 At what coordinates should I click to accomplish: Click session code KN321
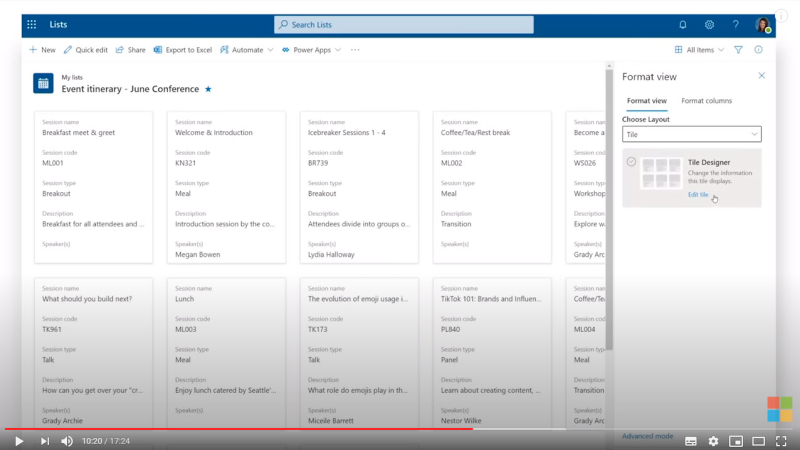(185, 163)
